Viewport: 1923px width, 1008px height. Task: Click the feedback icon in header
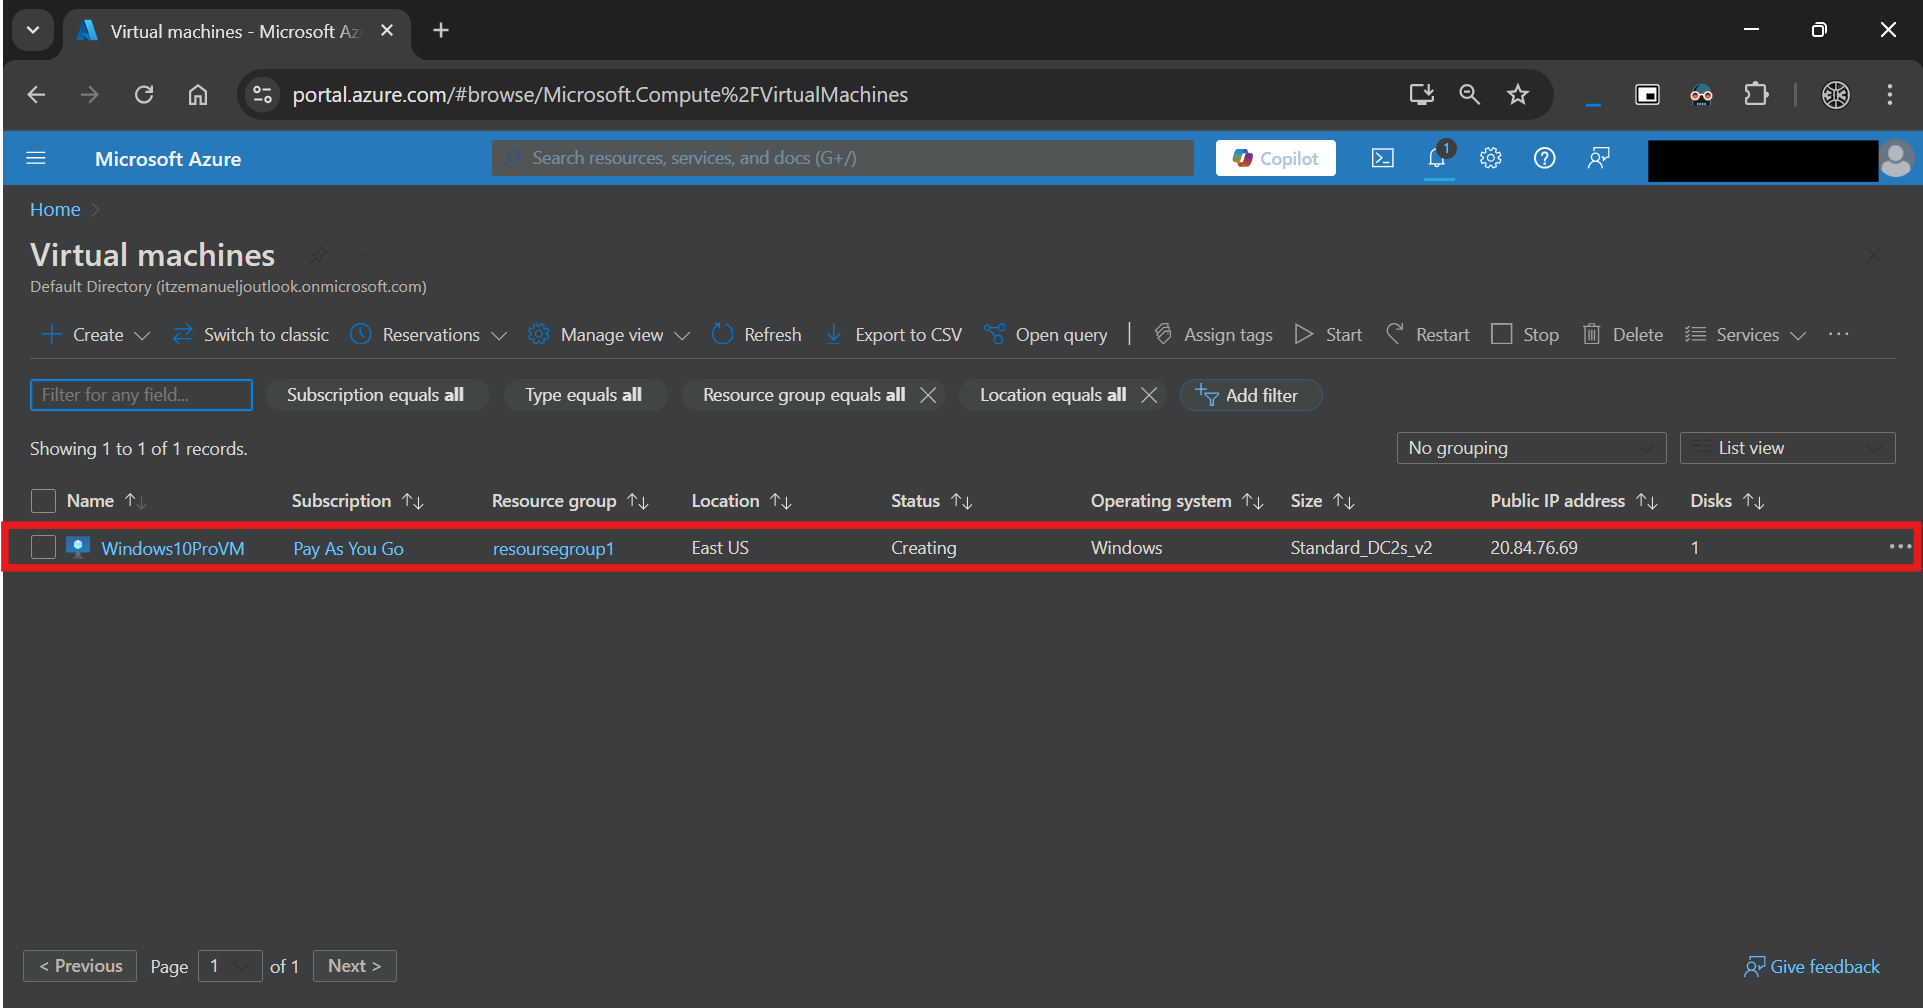[x=1599, y=158]
